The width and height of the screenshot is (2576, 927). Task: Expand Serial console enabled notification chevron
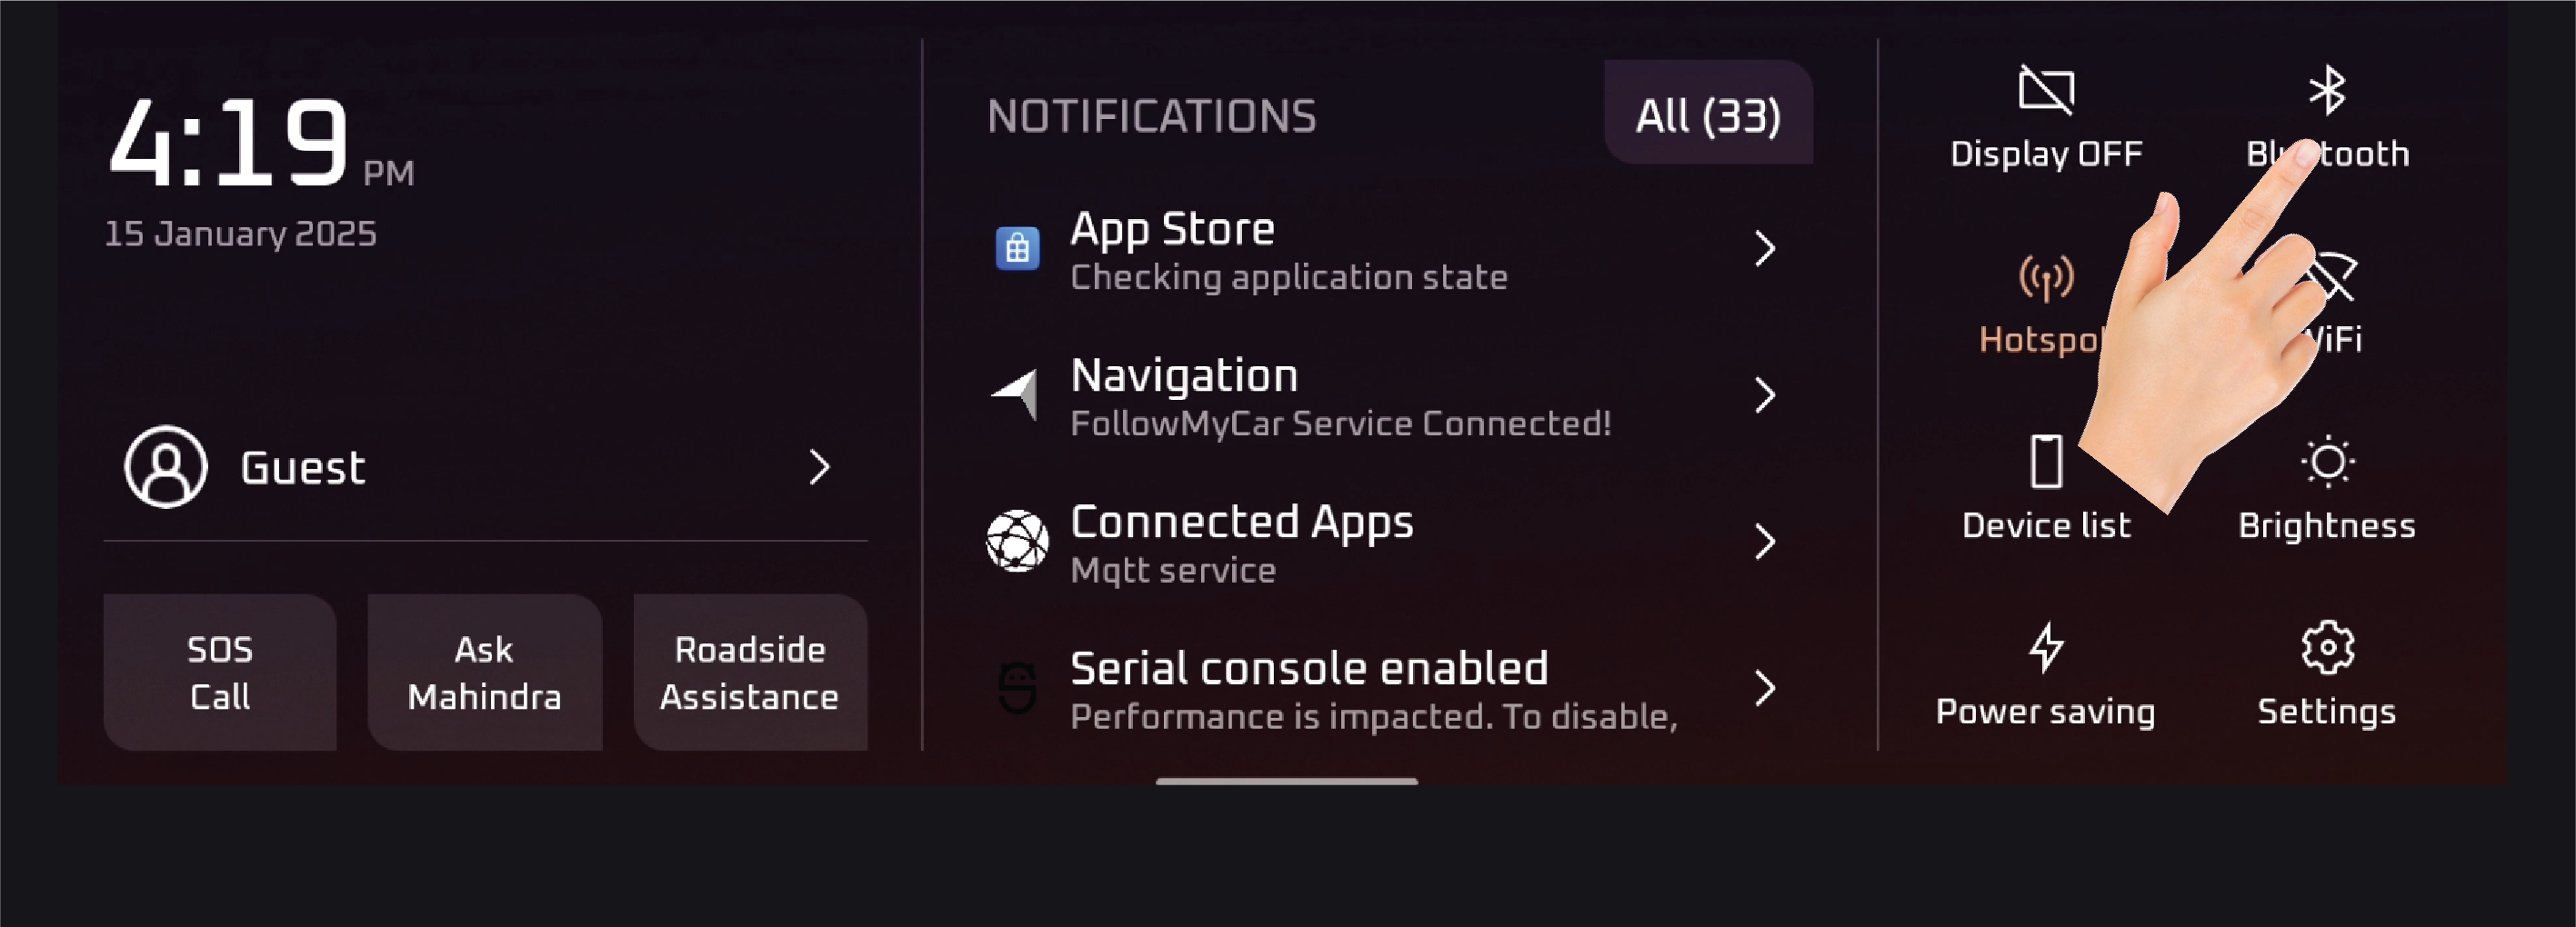(x=1764, y=688)
